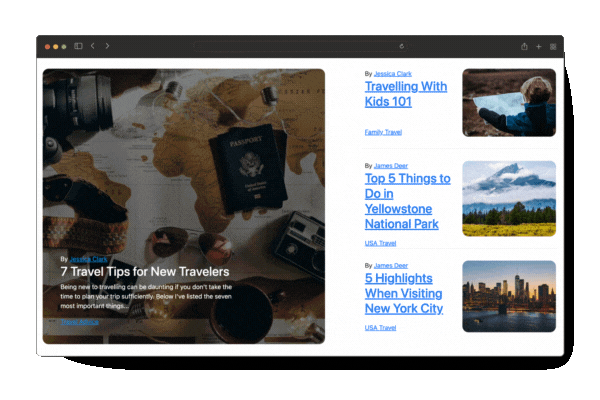Open a new tab with plus icon

click(x=538, y=46)
